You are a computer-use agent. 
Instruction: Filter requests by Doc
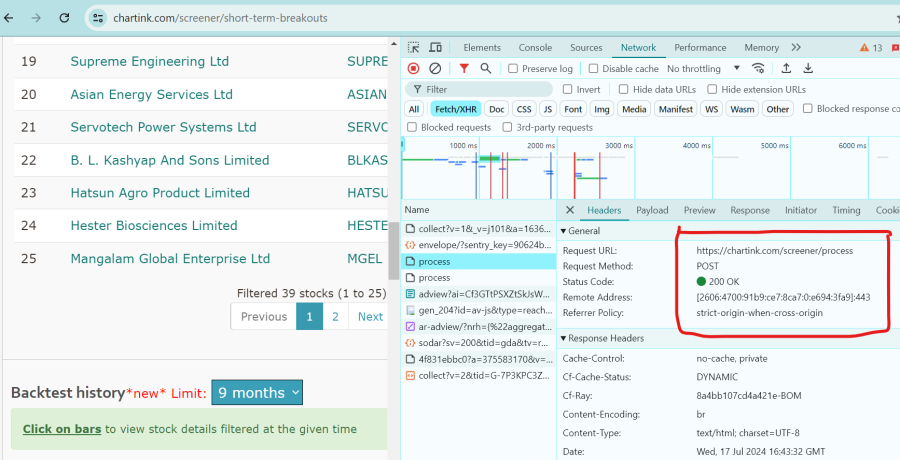[x=497, y=109]
